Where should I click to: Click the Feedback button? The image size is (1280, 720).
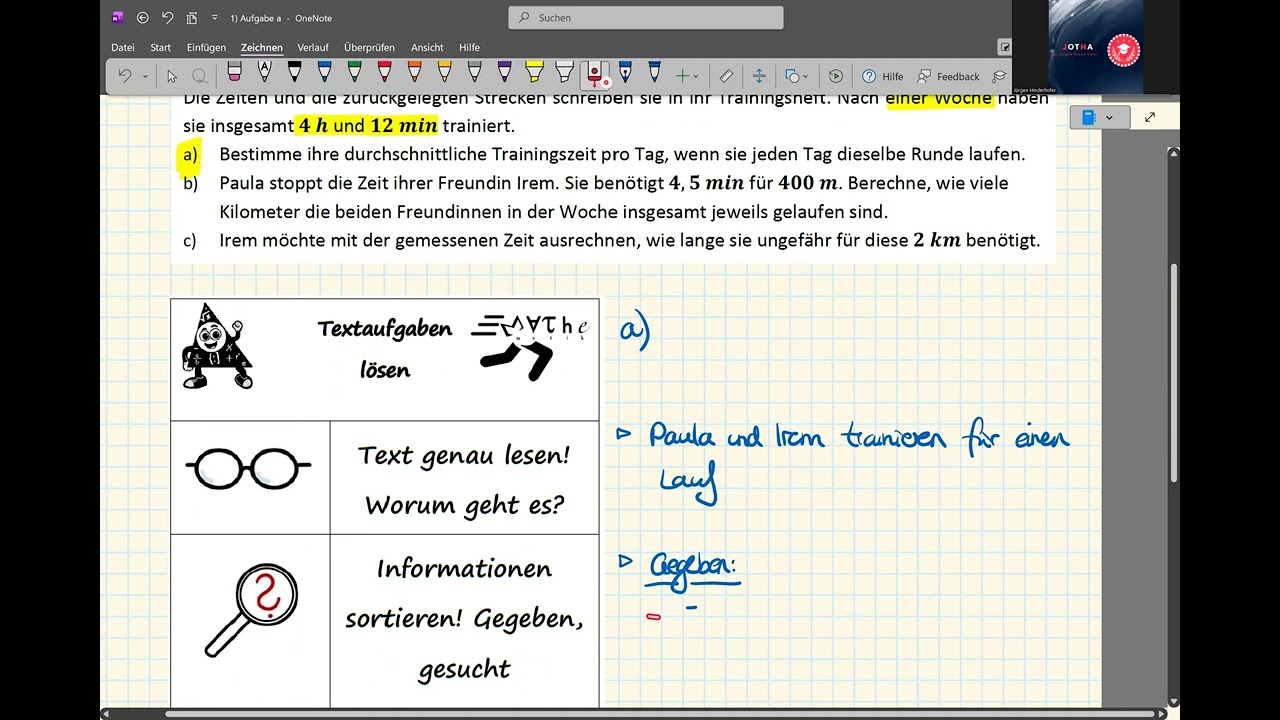pos(948,76)
